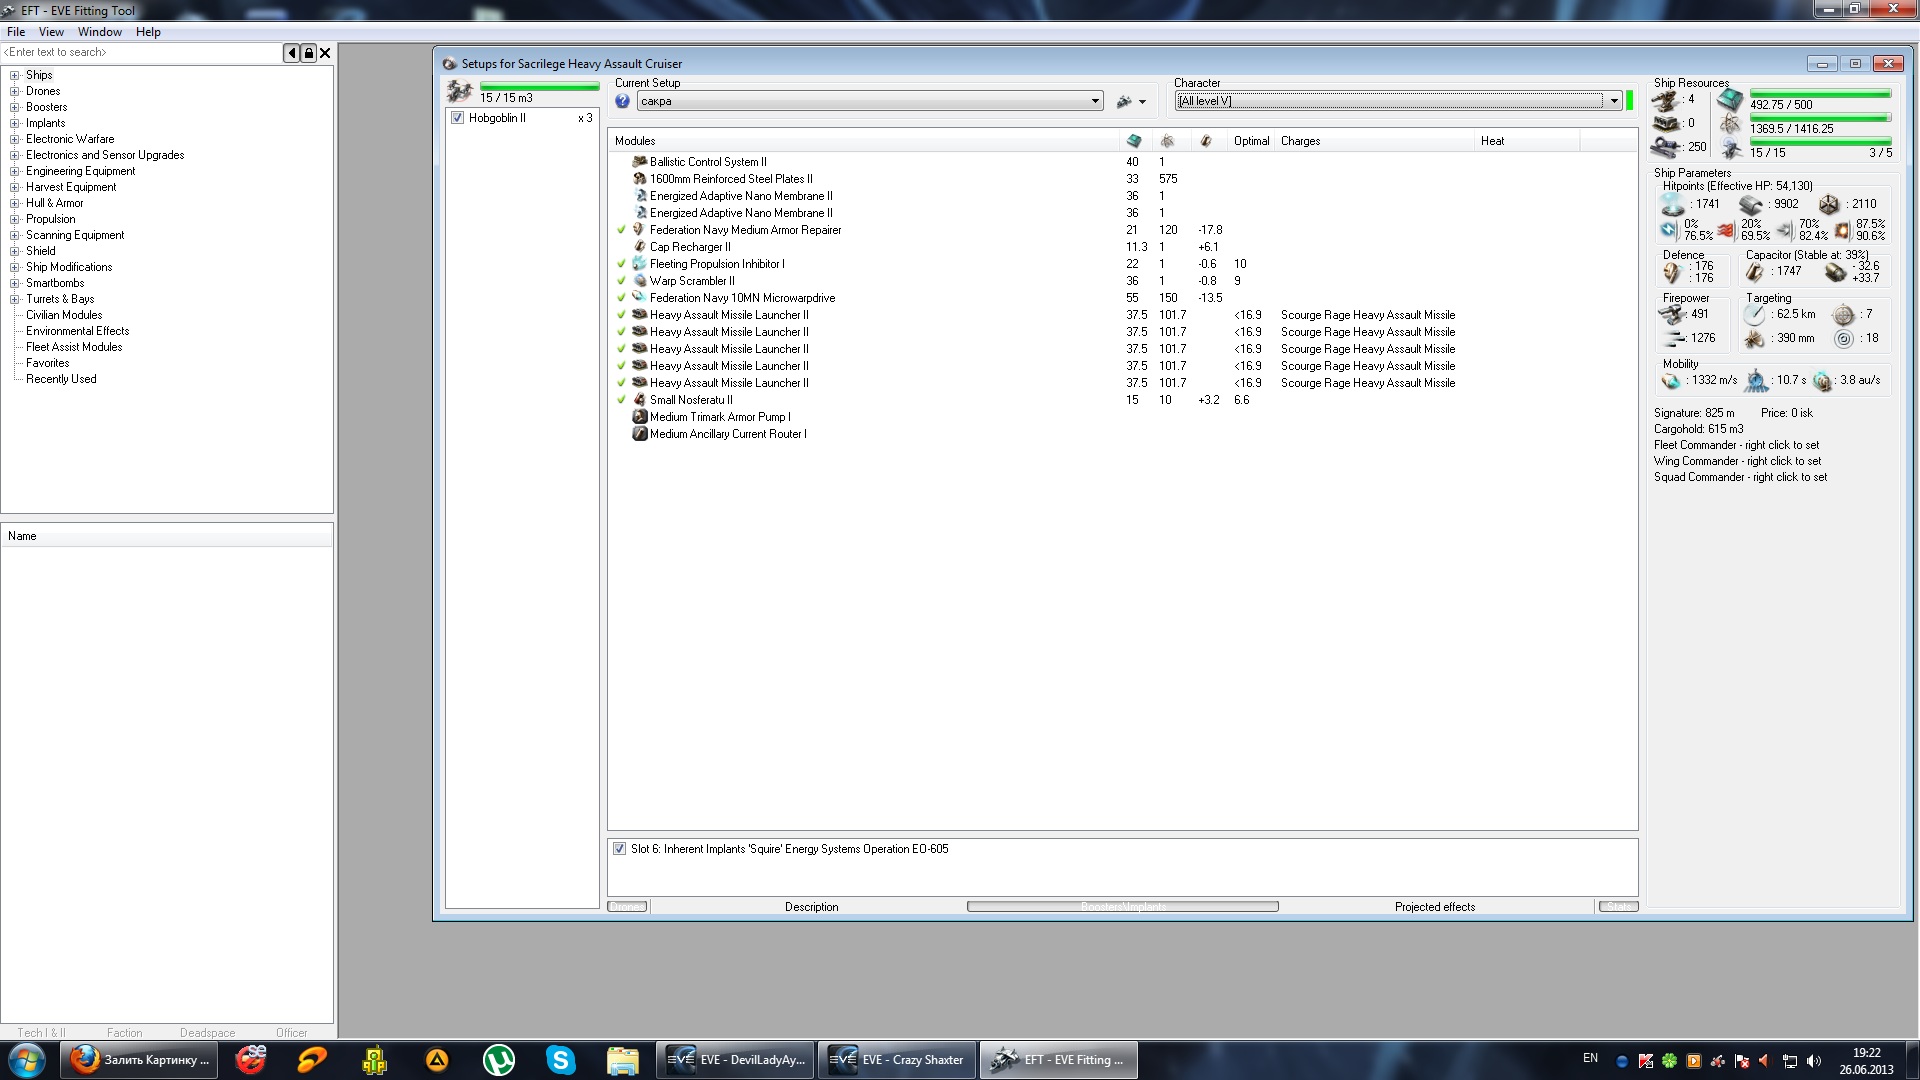Click the explosive resistance icon
The width and height of the screenshot is (1920, 1080).
pos(1842,230)
